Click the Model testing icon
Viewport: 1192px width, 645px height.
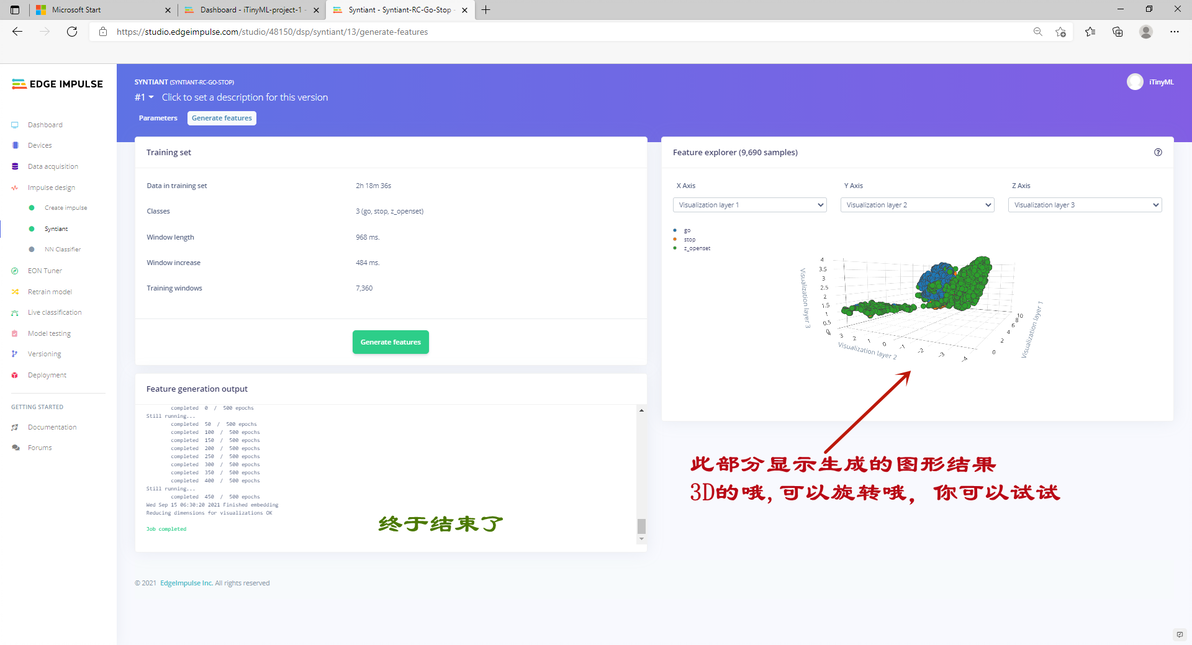pyautogui.click(x=14, y=334)
